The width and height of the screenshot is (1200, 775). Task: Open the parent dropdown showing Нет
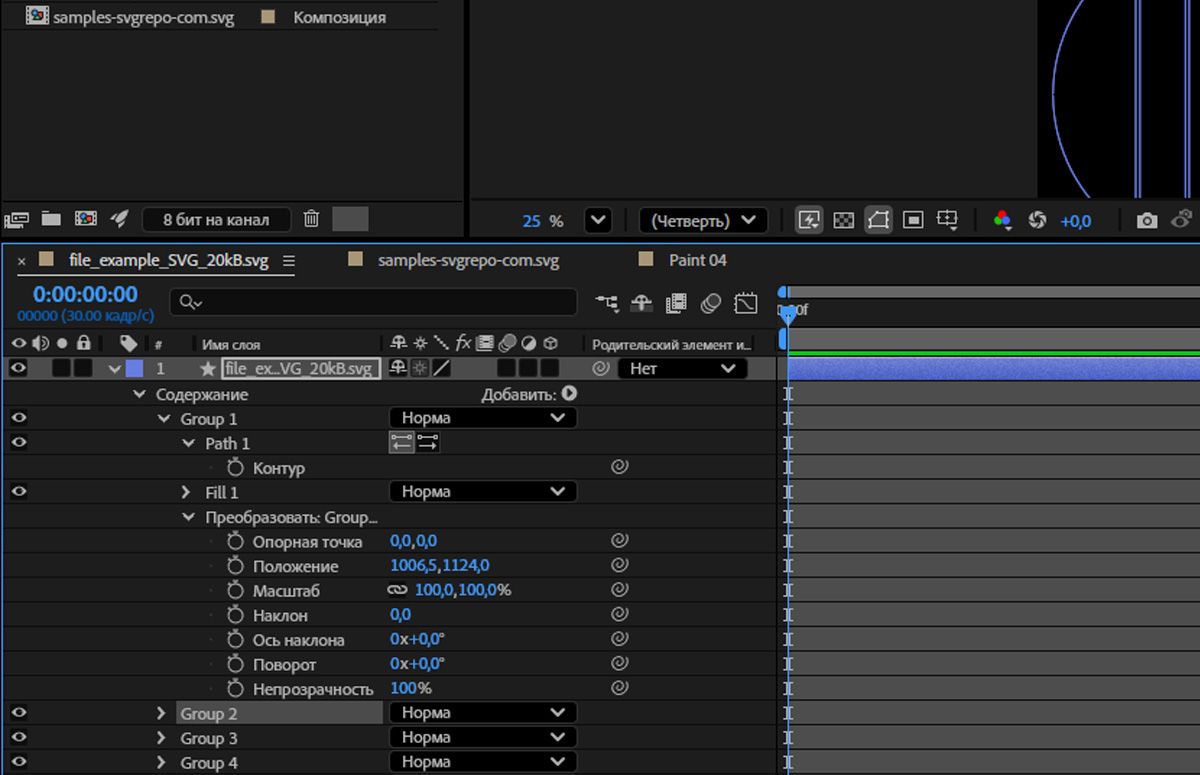pos(682,368)
